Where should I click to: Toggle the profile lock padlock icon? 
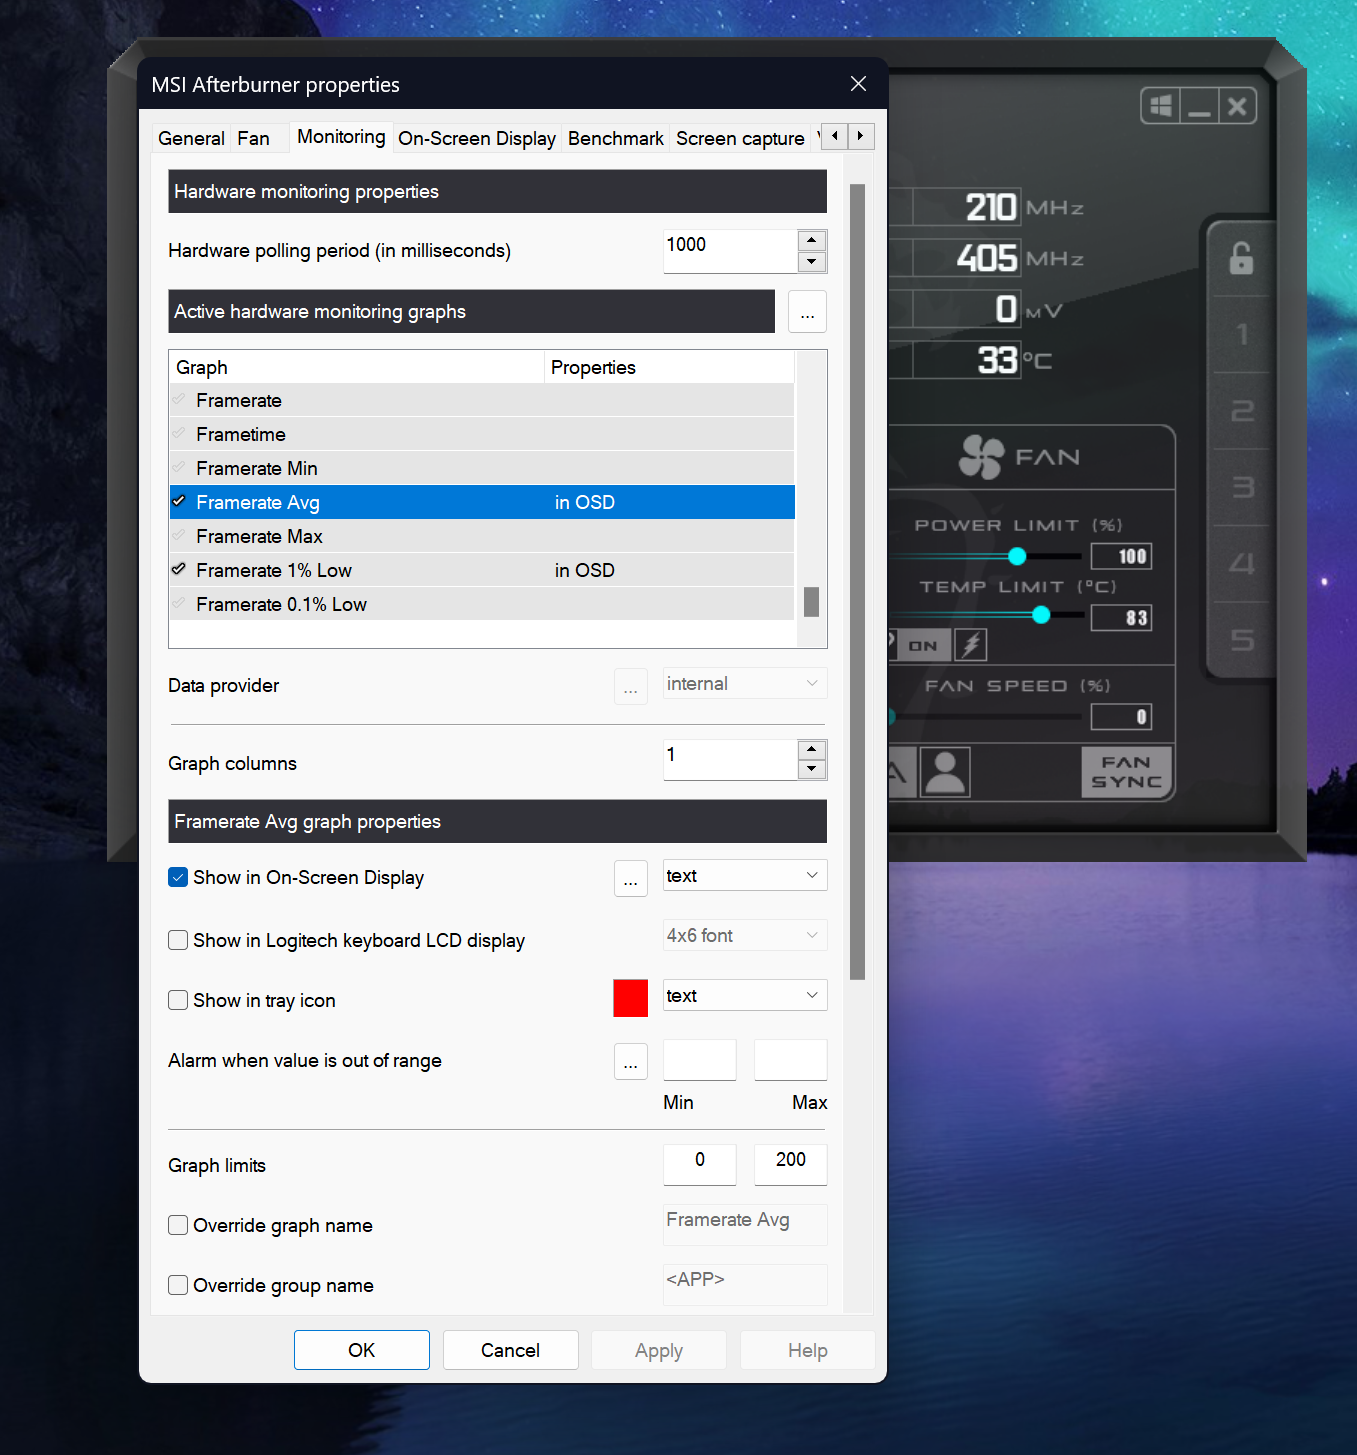pos(1241,258)
